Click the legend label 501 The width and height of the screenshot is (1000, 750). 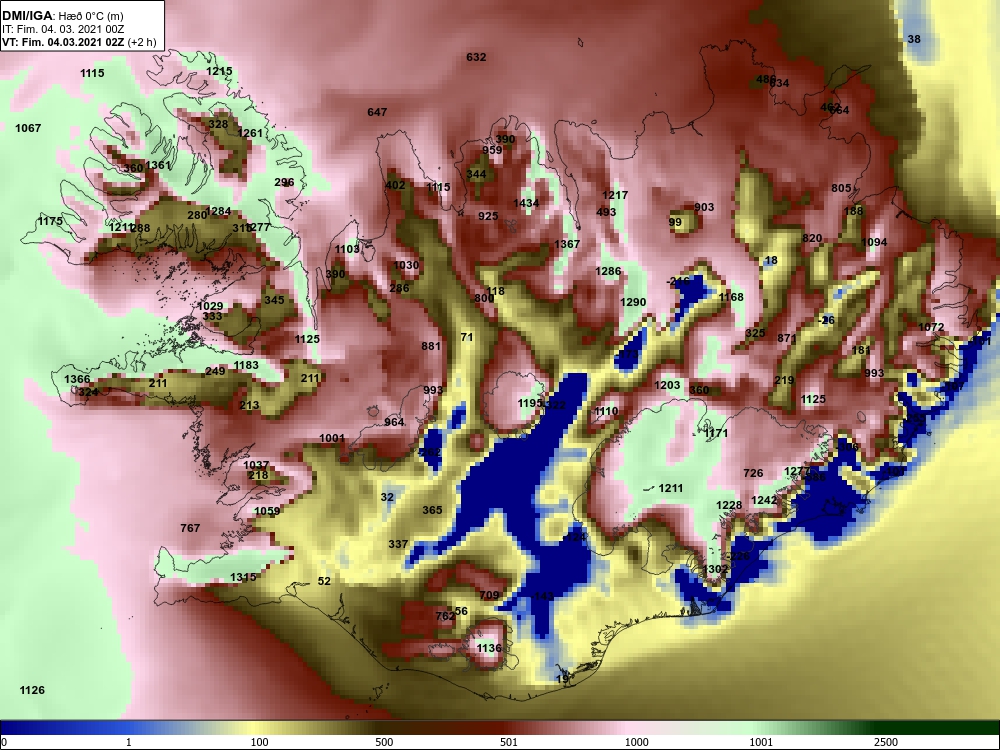508,742
